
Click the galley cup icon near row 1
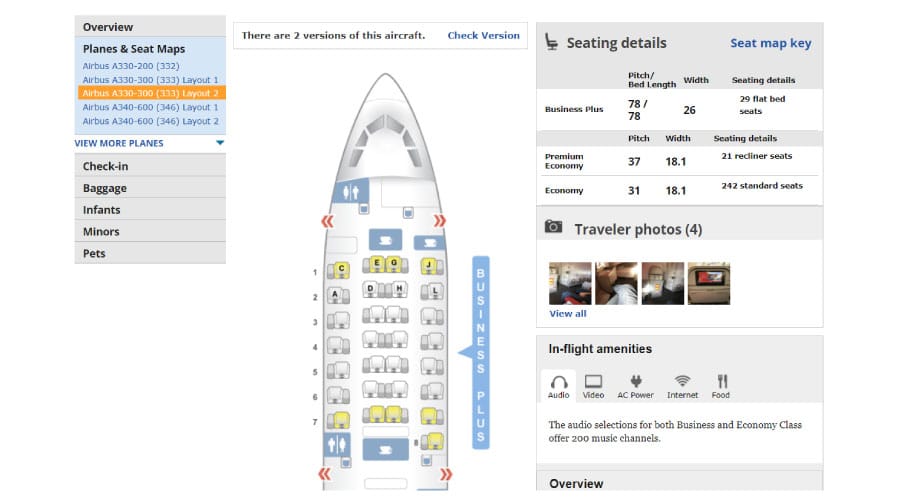click(385, 239)
